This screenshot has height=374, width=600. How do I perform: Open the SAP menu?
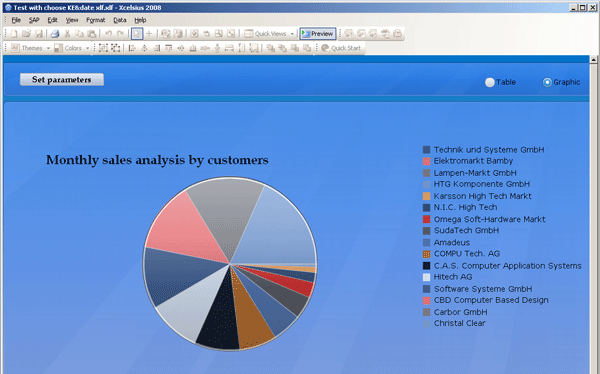[34, 20]
